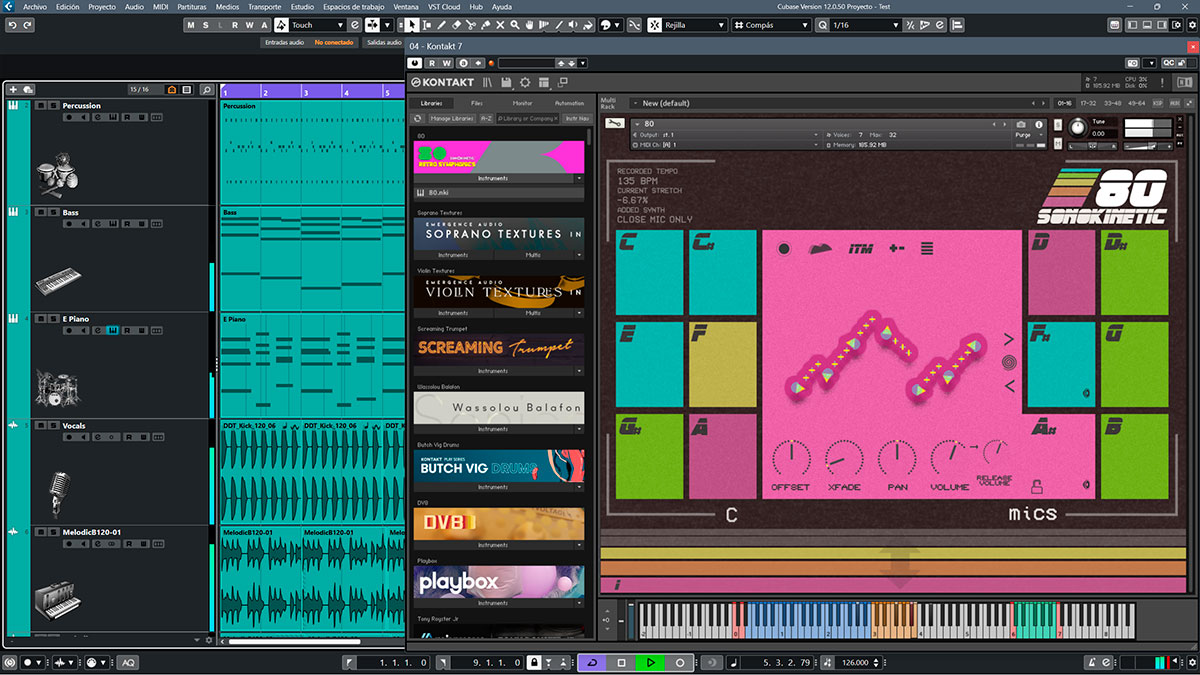
Task: Select the Glue tool
Action: click(485, 25)
